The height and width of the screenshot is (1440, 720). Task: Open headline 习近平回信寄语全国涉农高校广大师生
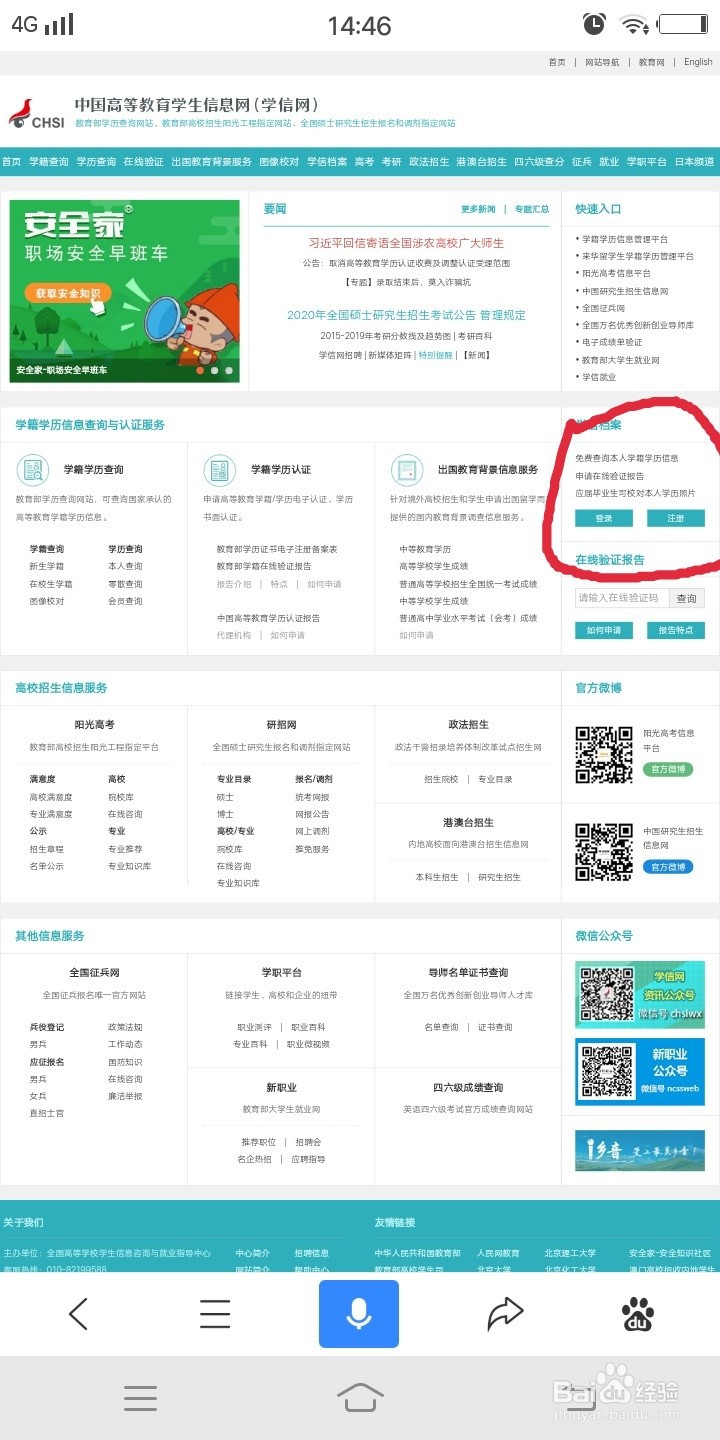407,243
